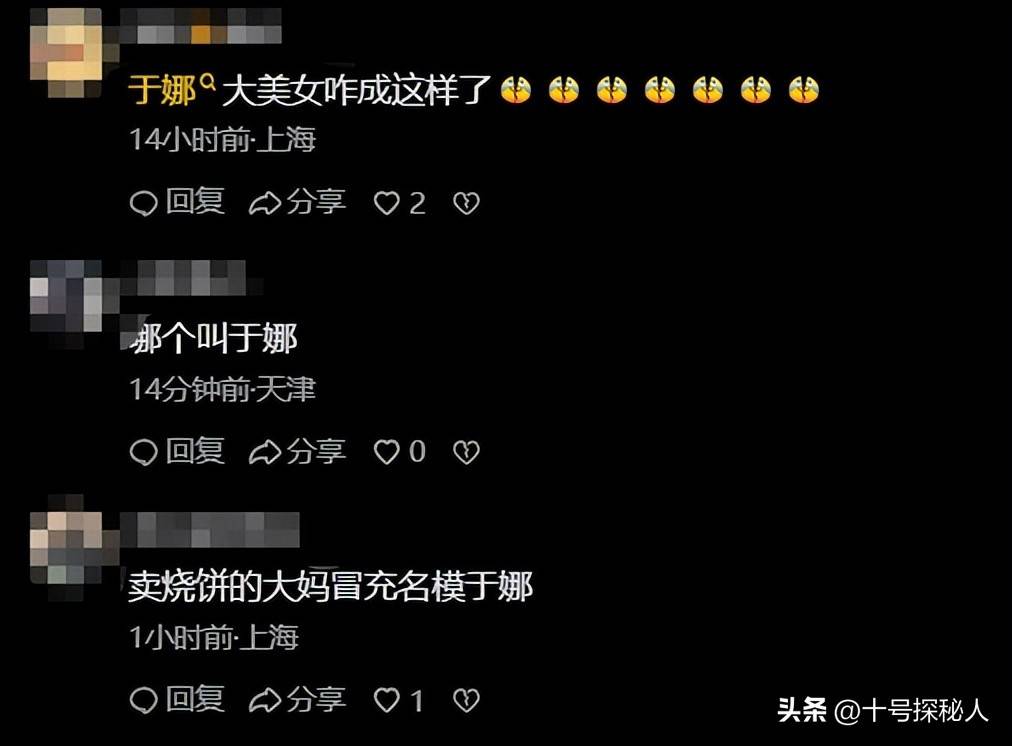Image resolution: width=1012 pixels, height=746 pixels.
Task: Open the second commenter's pixelated avatar
Action: coord(66,297)
